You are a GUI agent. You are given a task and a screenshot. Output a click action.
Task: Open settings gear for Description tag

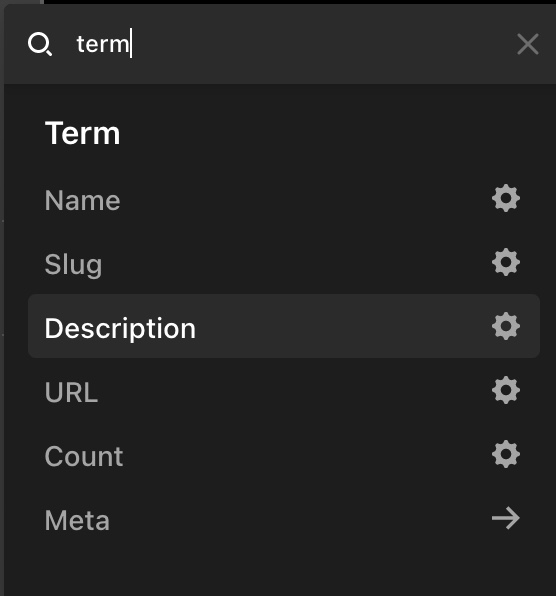click(505, 326)
